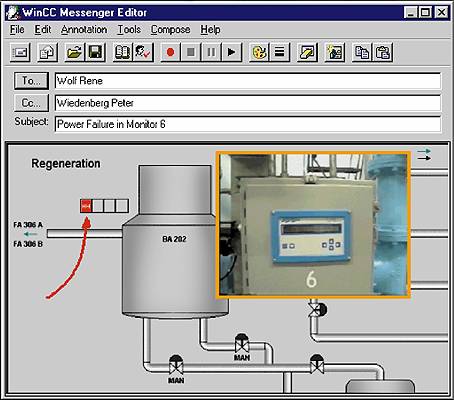Click the Cc... button
This screenshot has width=454, height=400.
[x=31, y=103]
